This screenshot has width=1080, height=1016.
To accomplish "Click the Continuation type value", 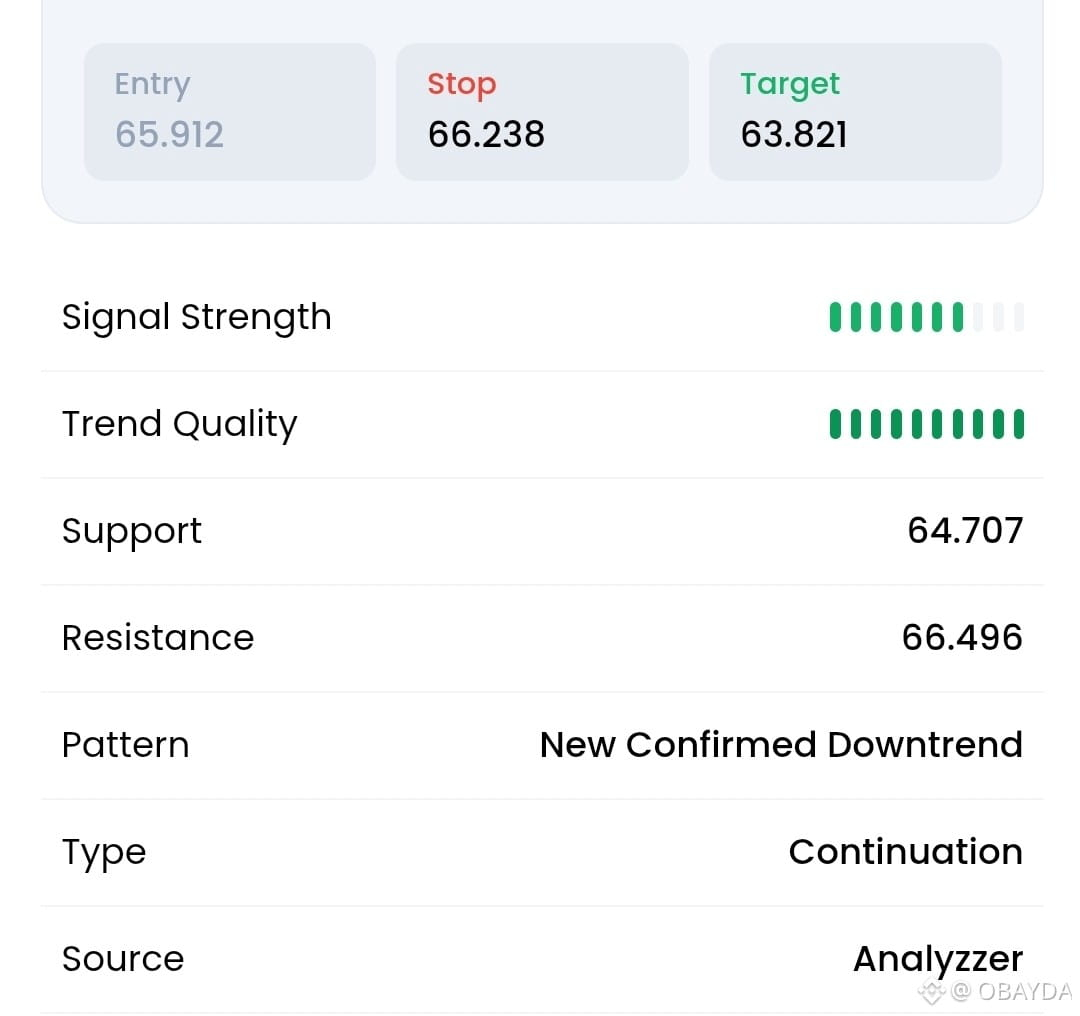I will pos(906,851).
